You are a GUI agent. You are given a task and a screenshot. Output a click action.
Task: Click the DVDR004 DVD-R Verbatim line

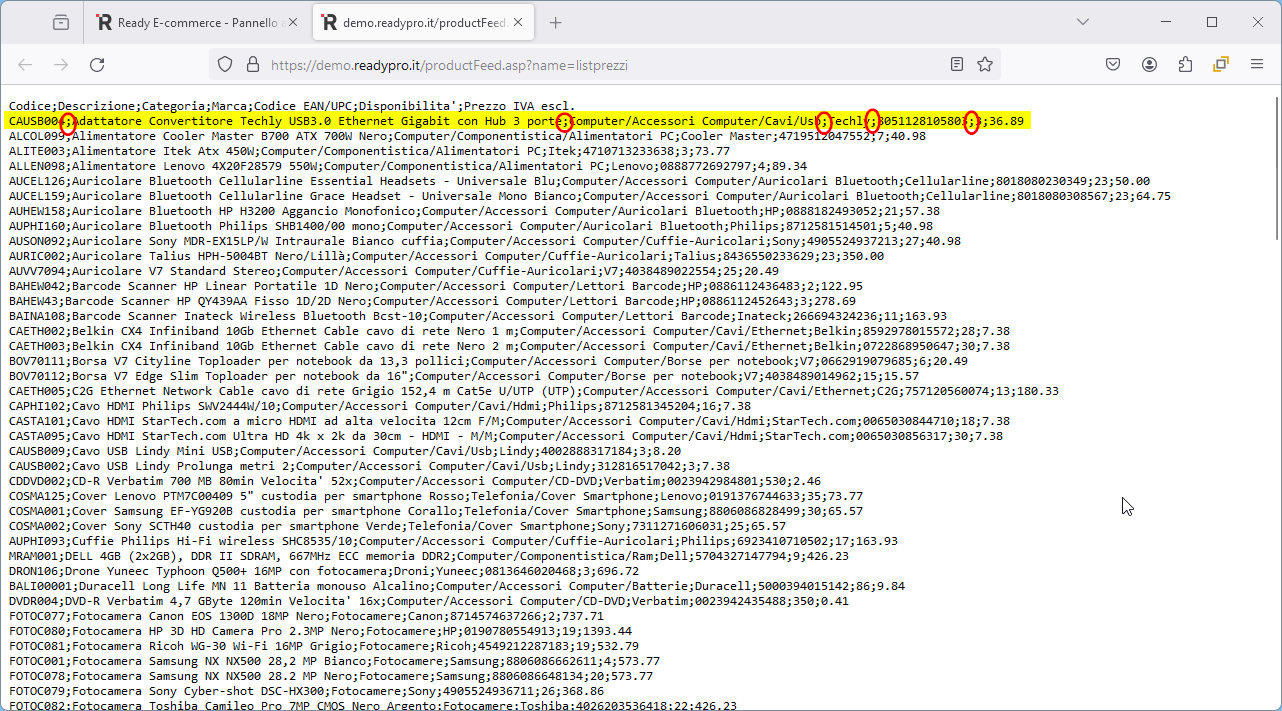pyautogui.click(x=428, y=601)
